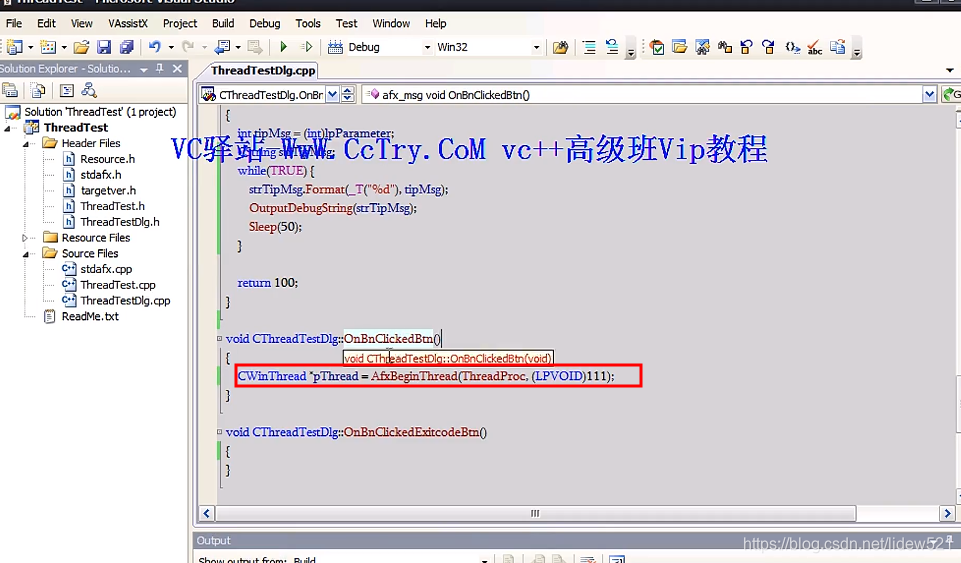Click the find previous by context icon

[x=746, y=47]
